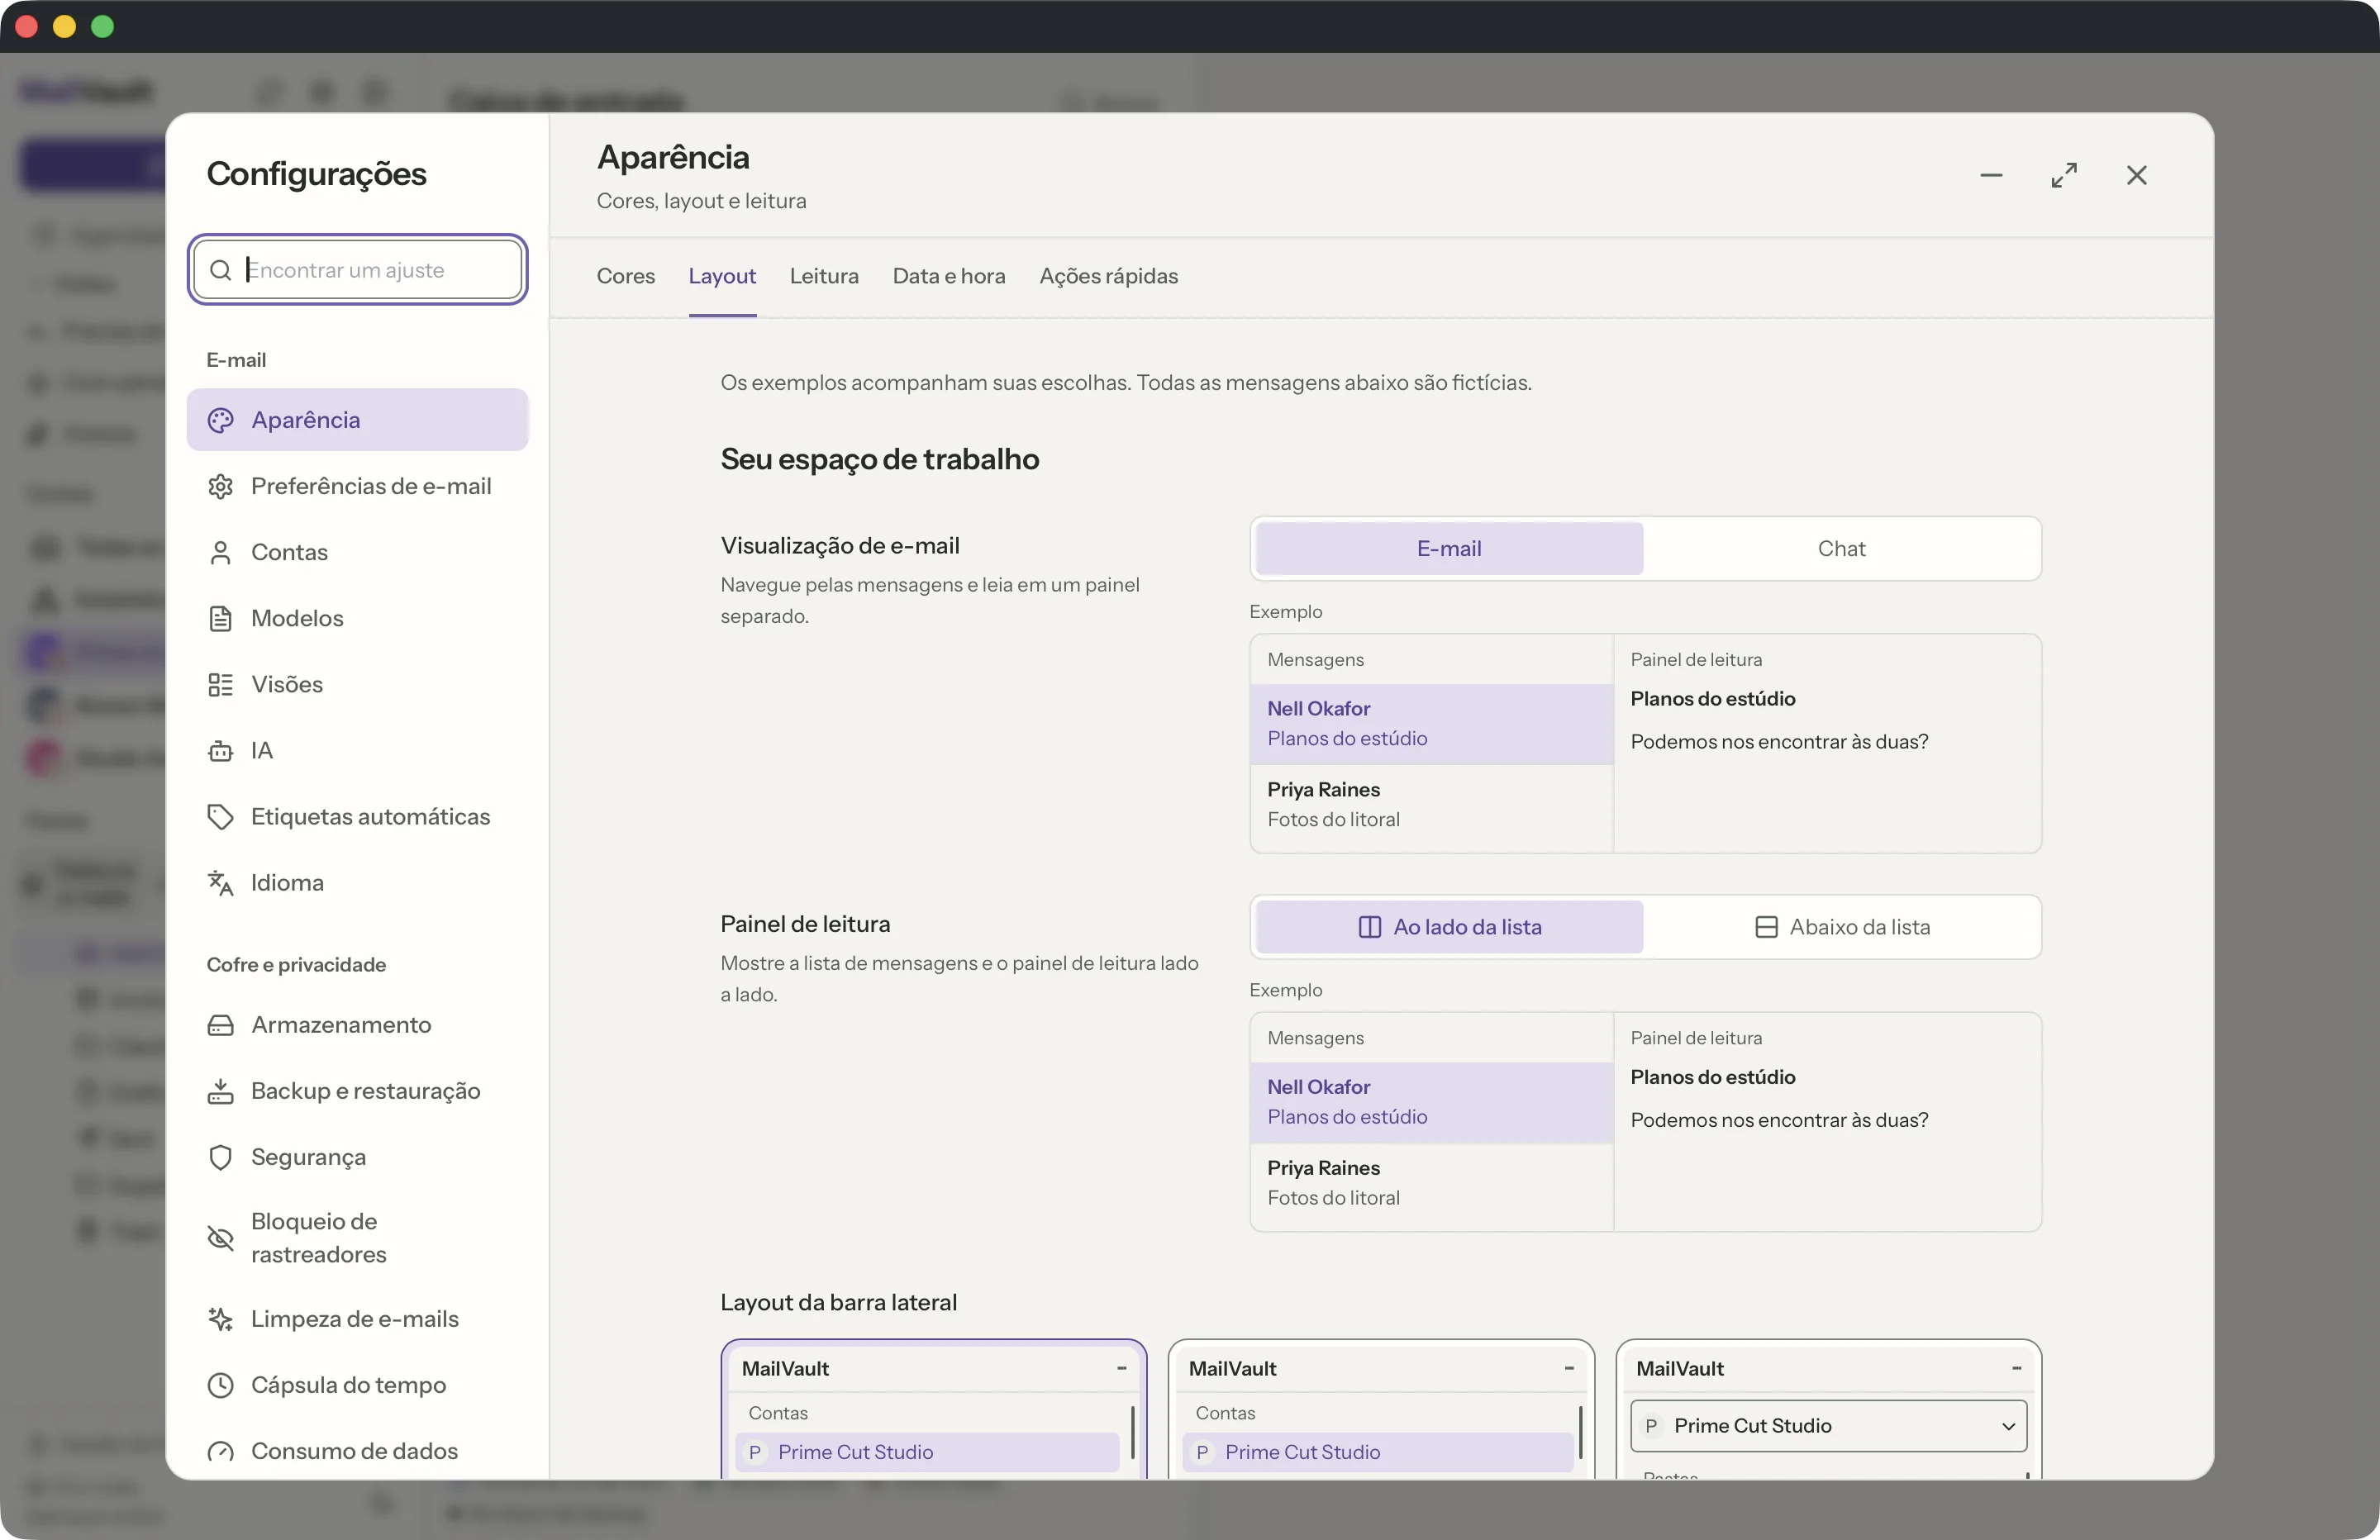
Task: Click Seu espaço de trabalho heading
Action: 880,459
